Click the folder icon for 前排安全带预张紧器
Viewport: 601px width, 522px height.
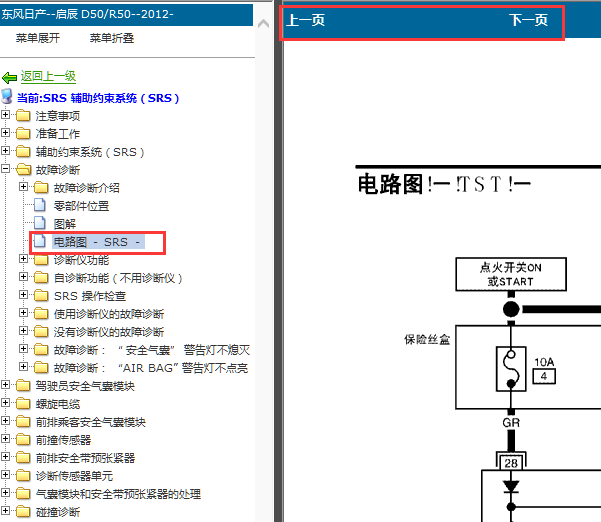23,458
